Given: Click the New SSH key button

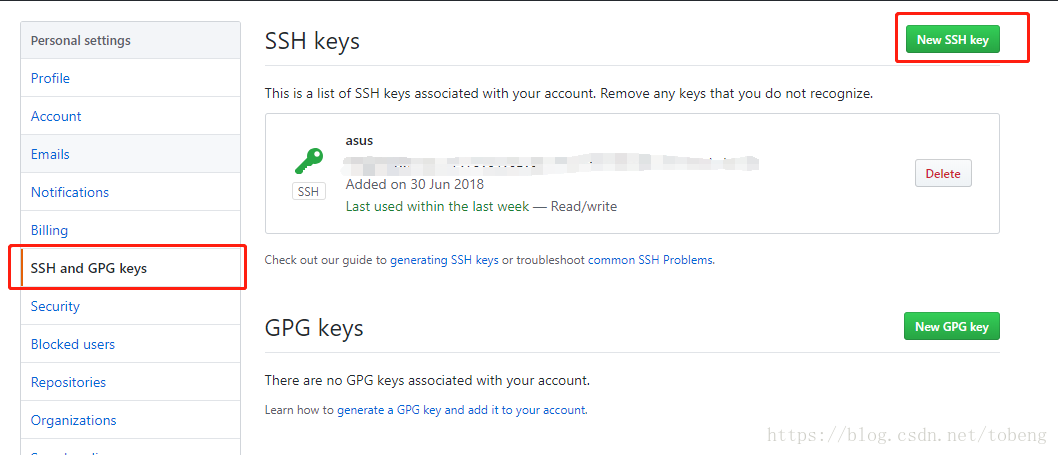Looking at the screenshot, I should 952,40.
